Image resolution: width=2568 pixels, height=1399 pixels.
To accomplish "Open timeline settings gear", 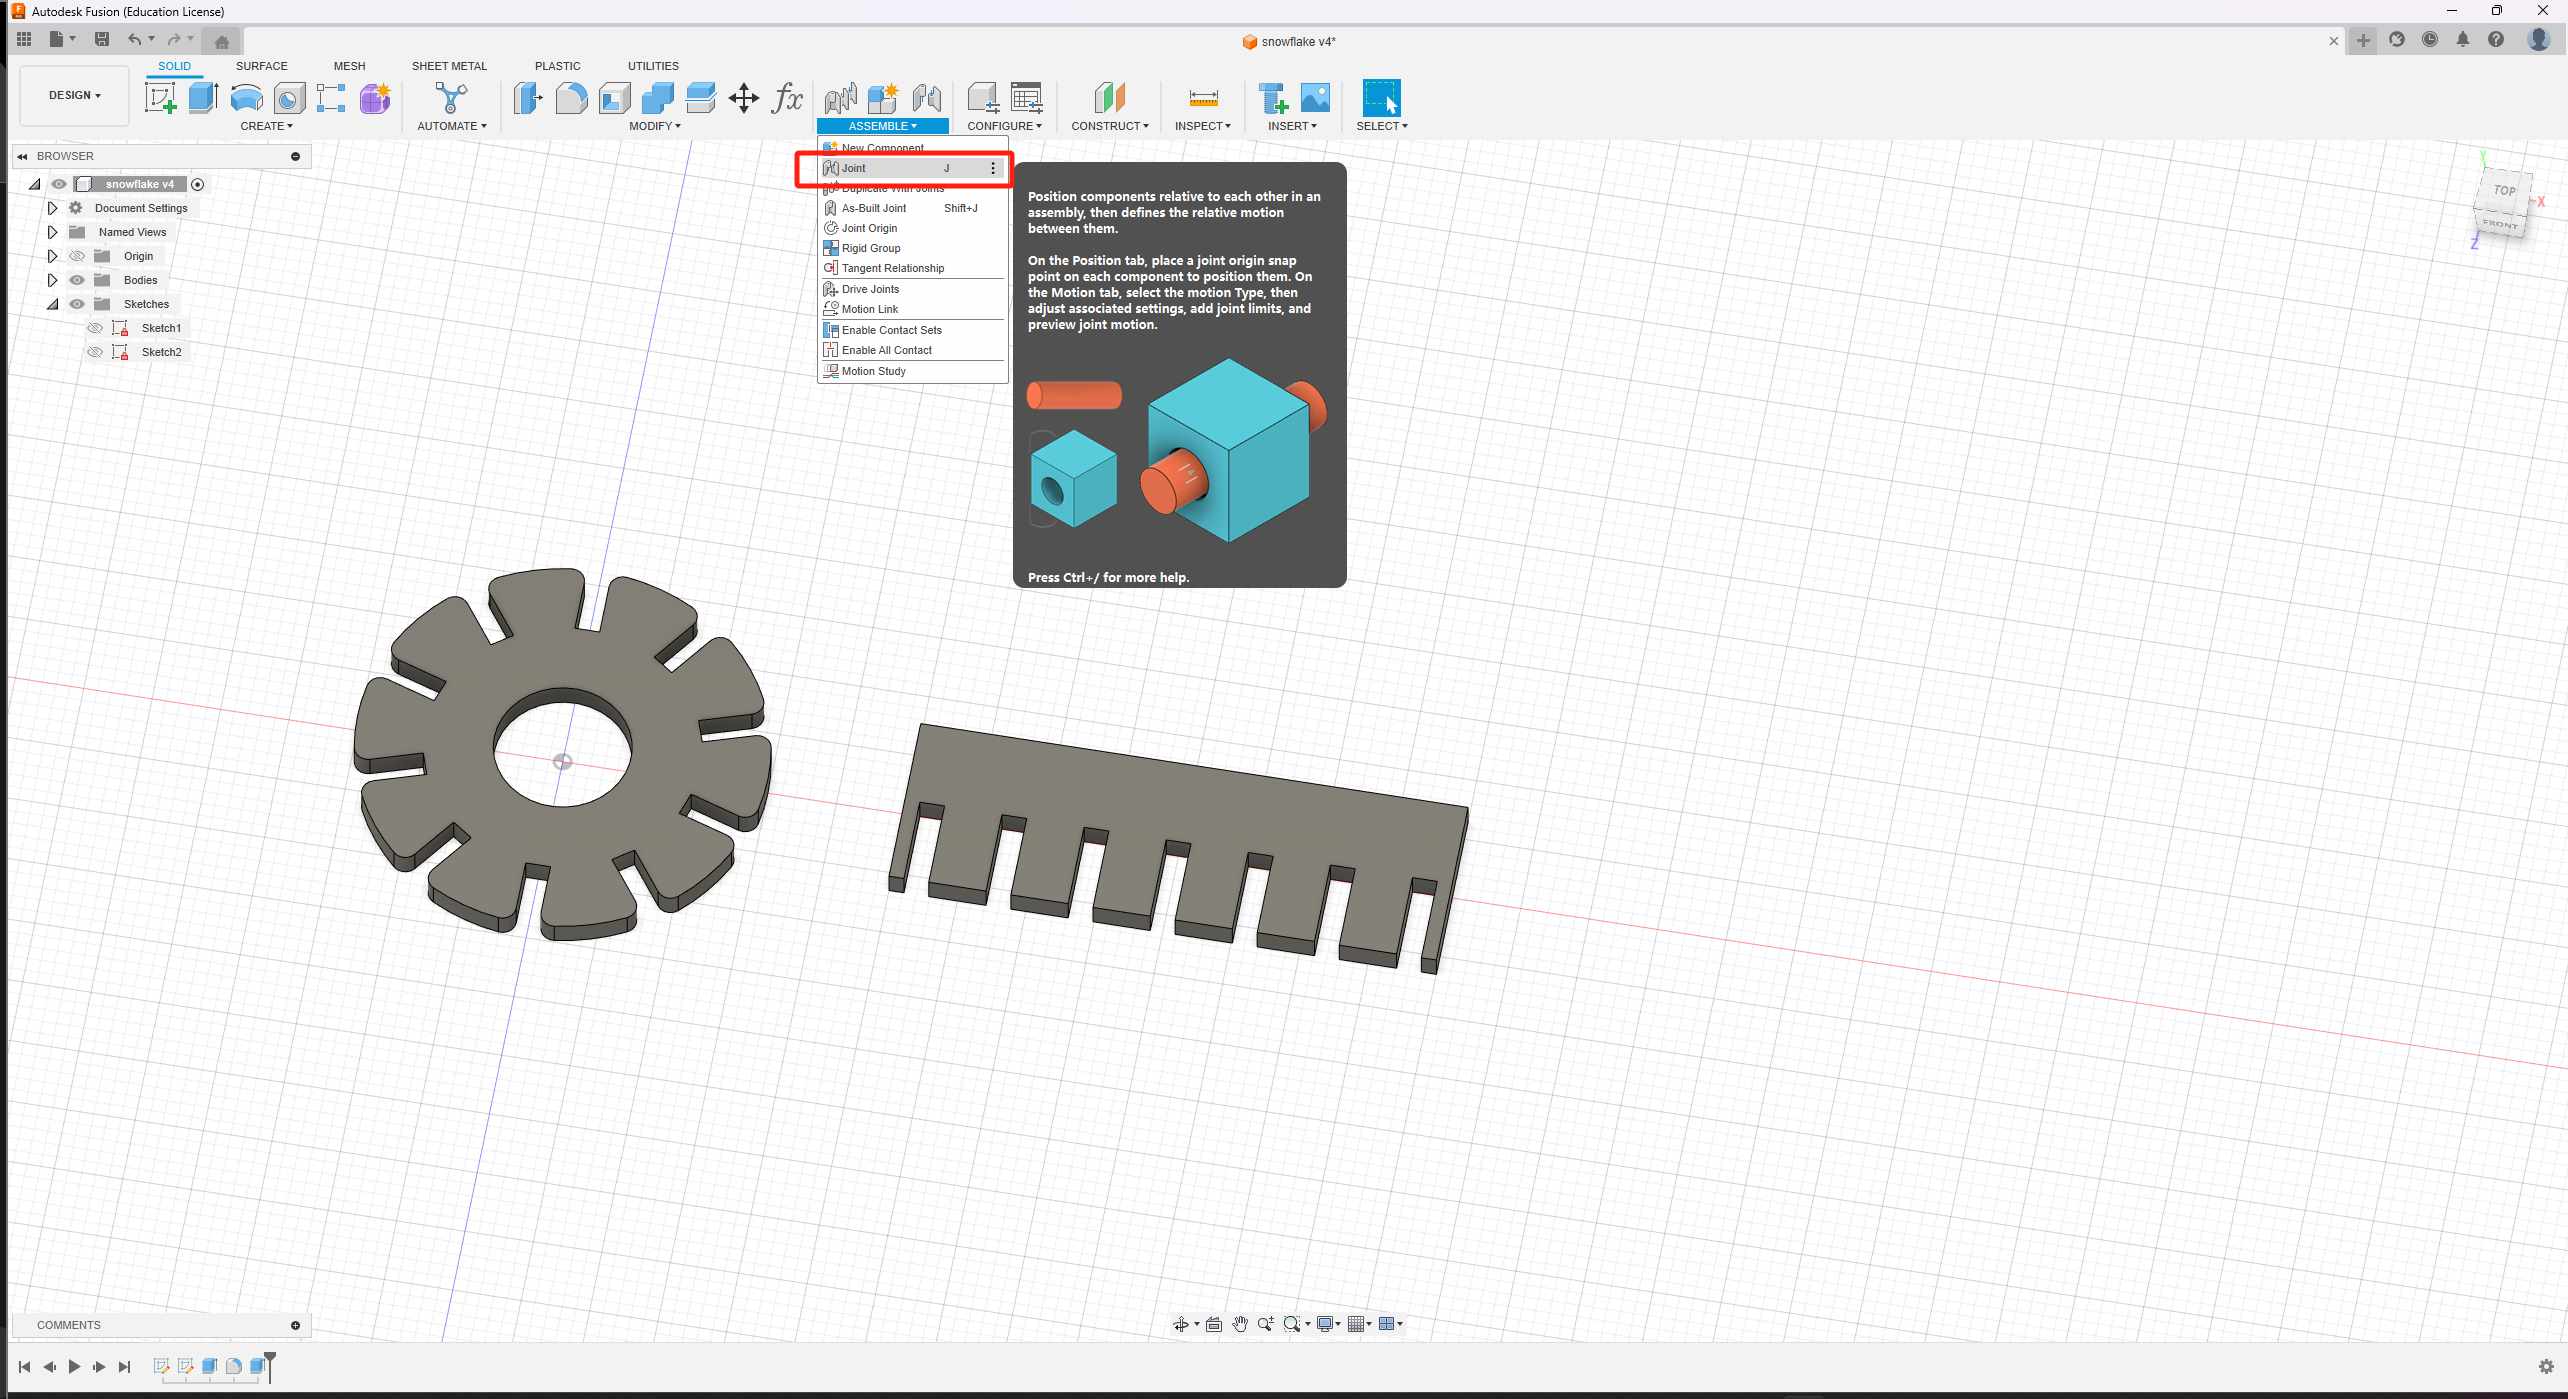I will pyautogui.click(x=2546, y=1366).
